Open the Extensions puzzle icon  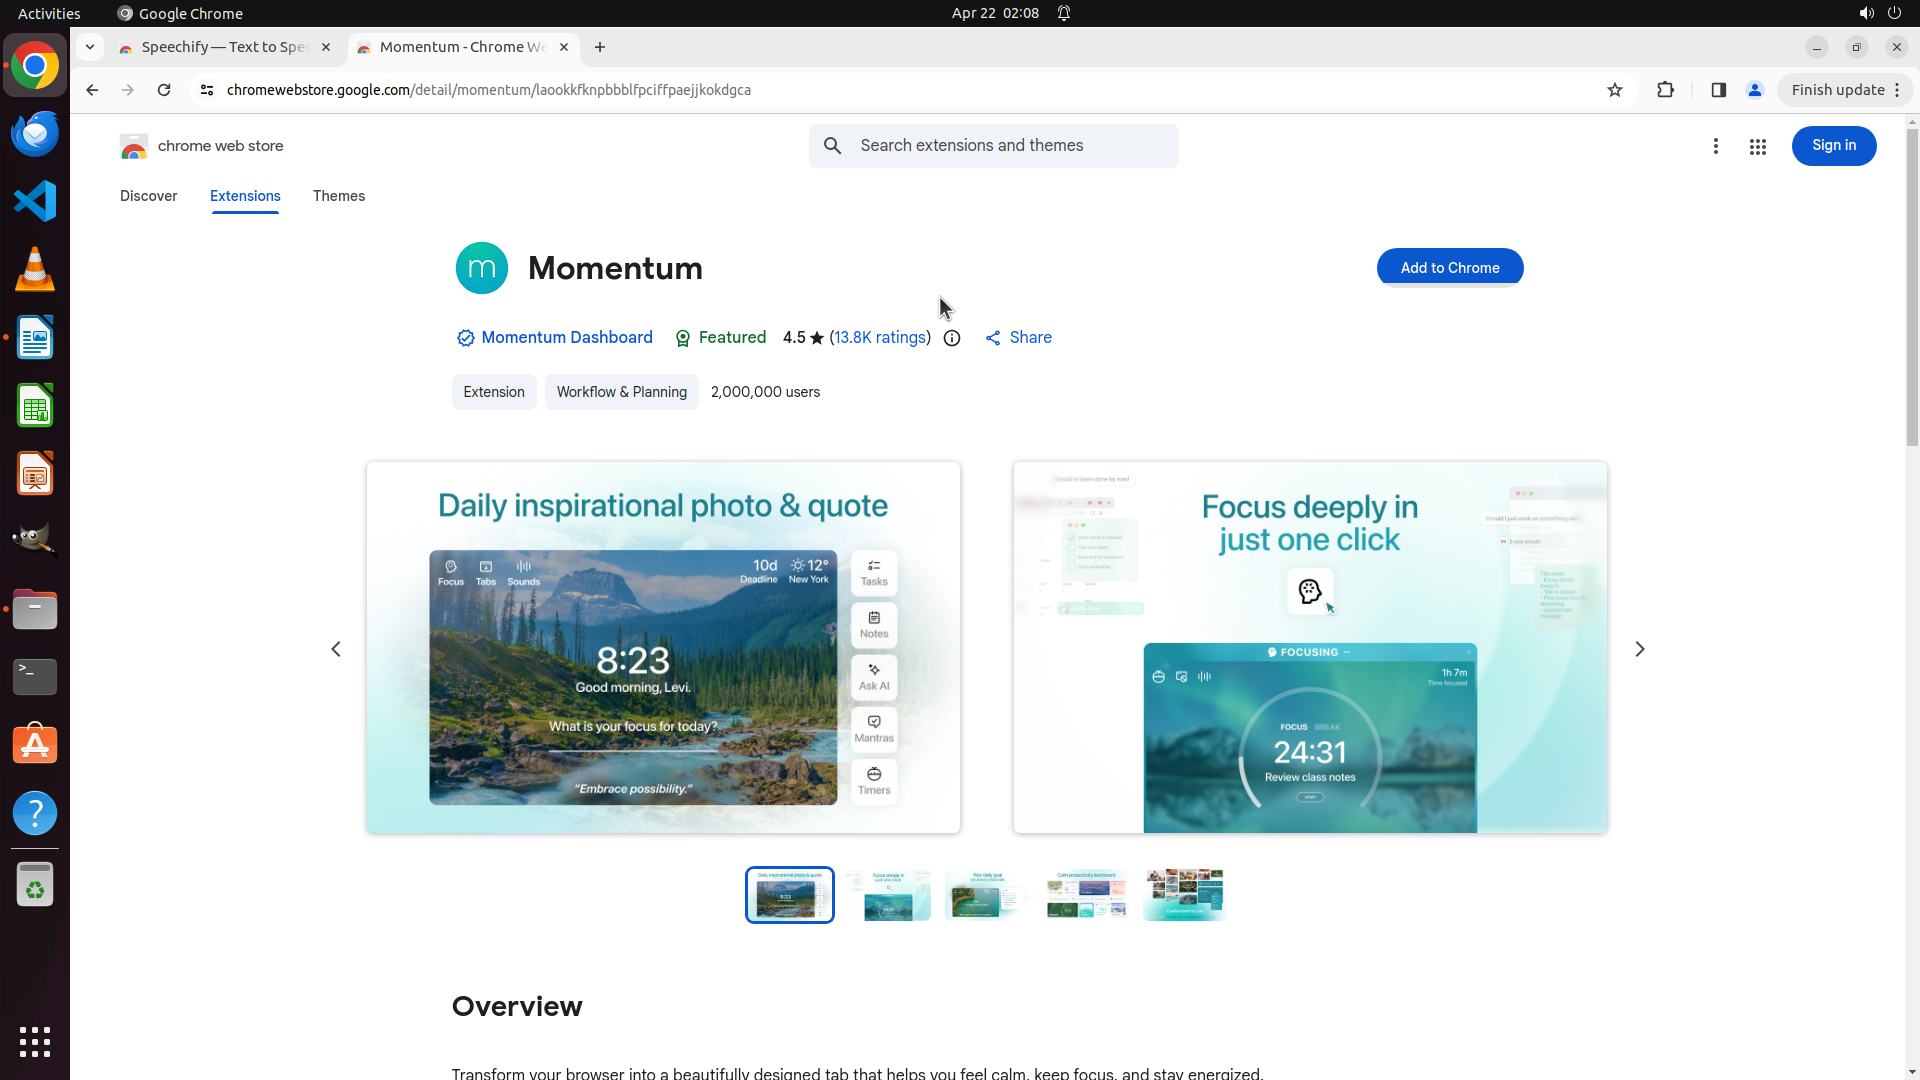tap(1665, 90)
